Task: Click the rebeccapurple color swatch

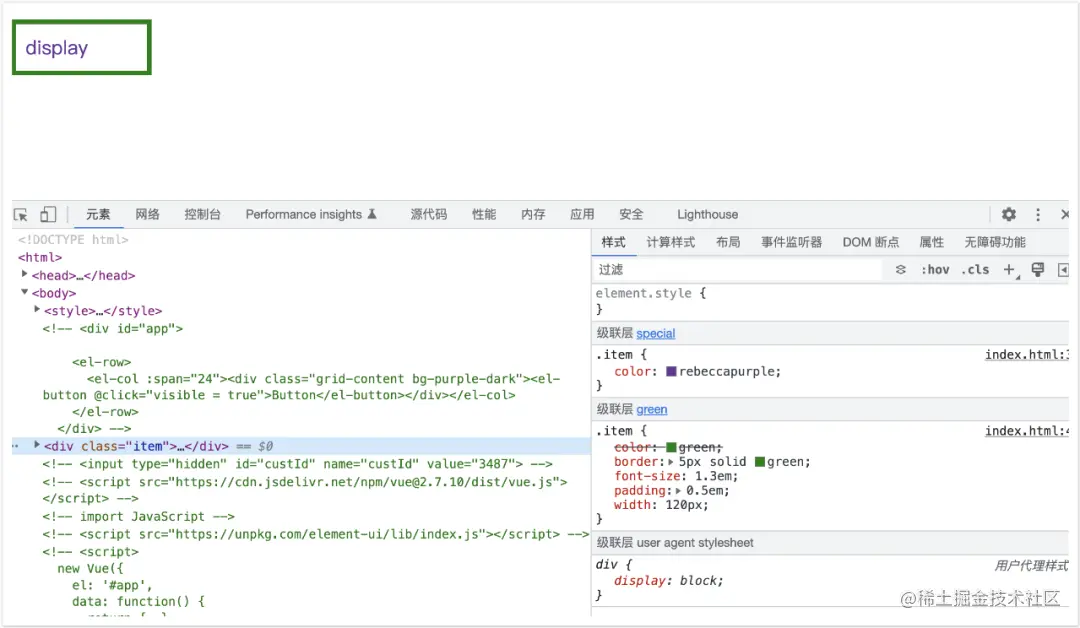Action: [672, 371]
